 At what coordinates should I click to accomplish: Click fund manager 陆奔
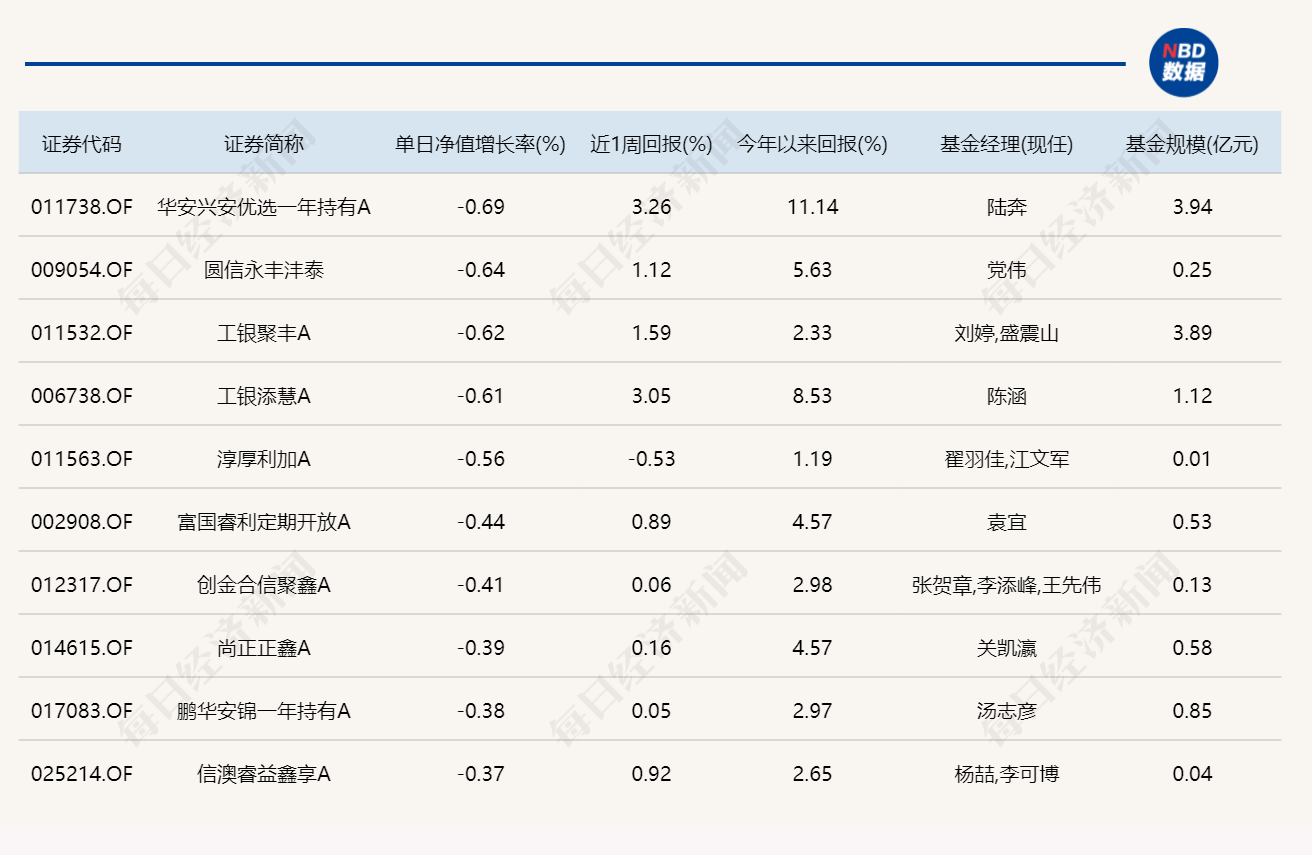[1006, 207]
